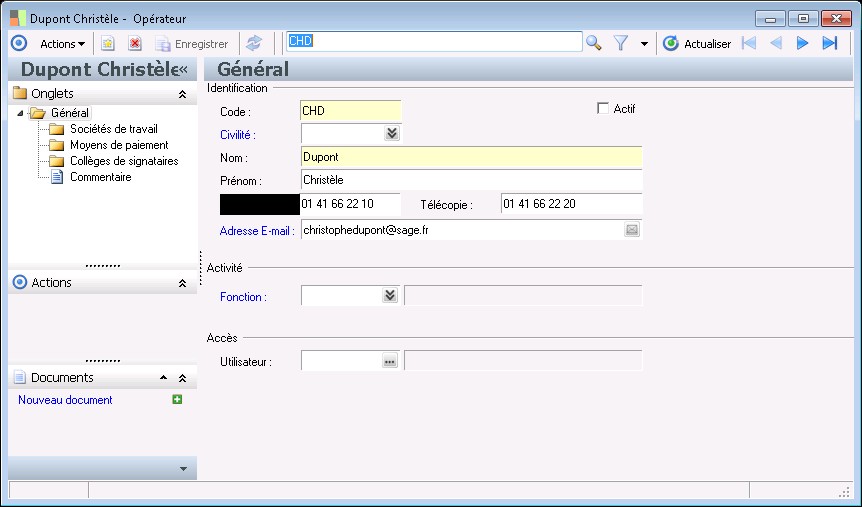Toggle the Actif checkbox
Viewport: 862px width, 507px height.
click(x=603, y=108)
